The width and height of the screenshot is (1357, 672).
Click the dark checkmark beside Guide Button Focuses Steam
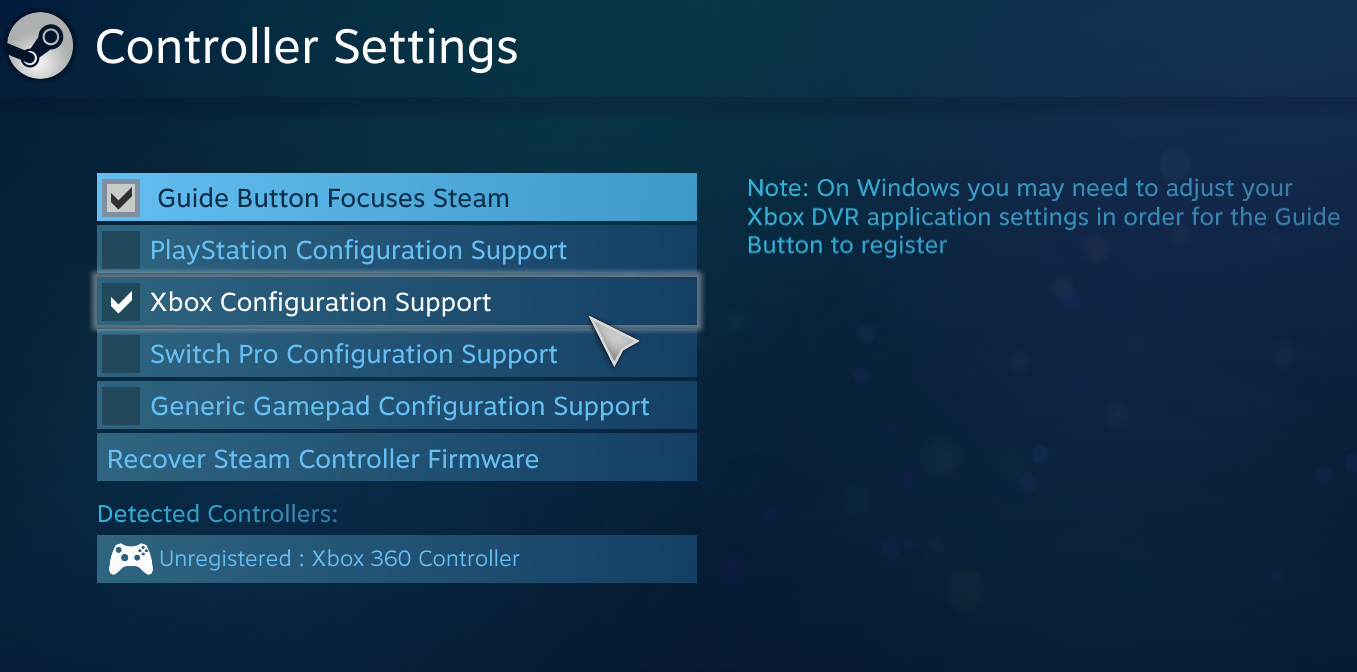coord(121,198)
